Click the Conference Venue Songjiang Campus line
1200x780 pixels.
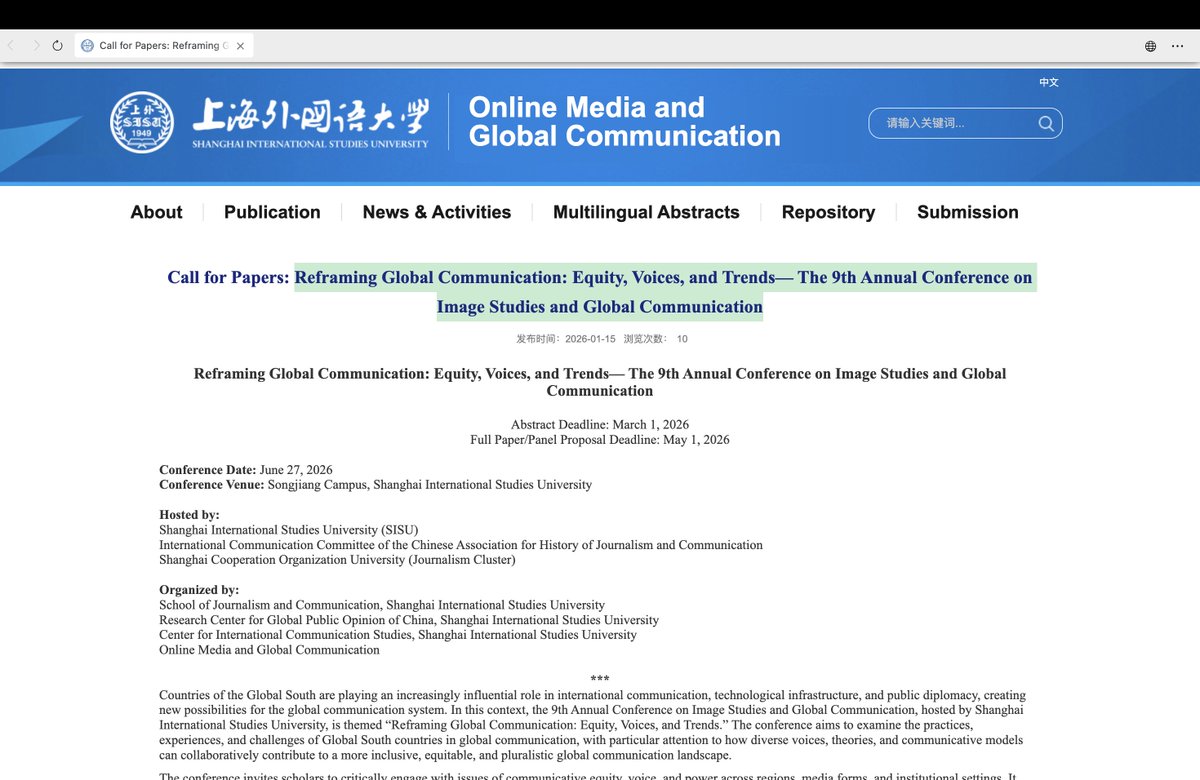pos(375,485)
